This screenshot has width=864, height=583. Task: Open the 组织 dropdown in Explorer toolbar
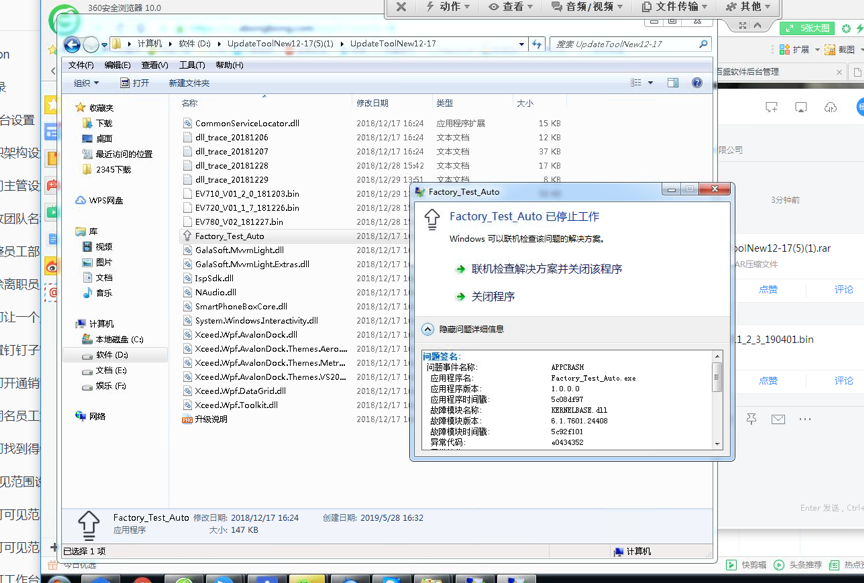pyautogui.click(x=87, y=83)
